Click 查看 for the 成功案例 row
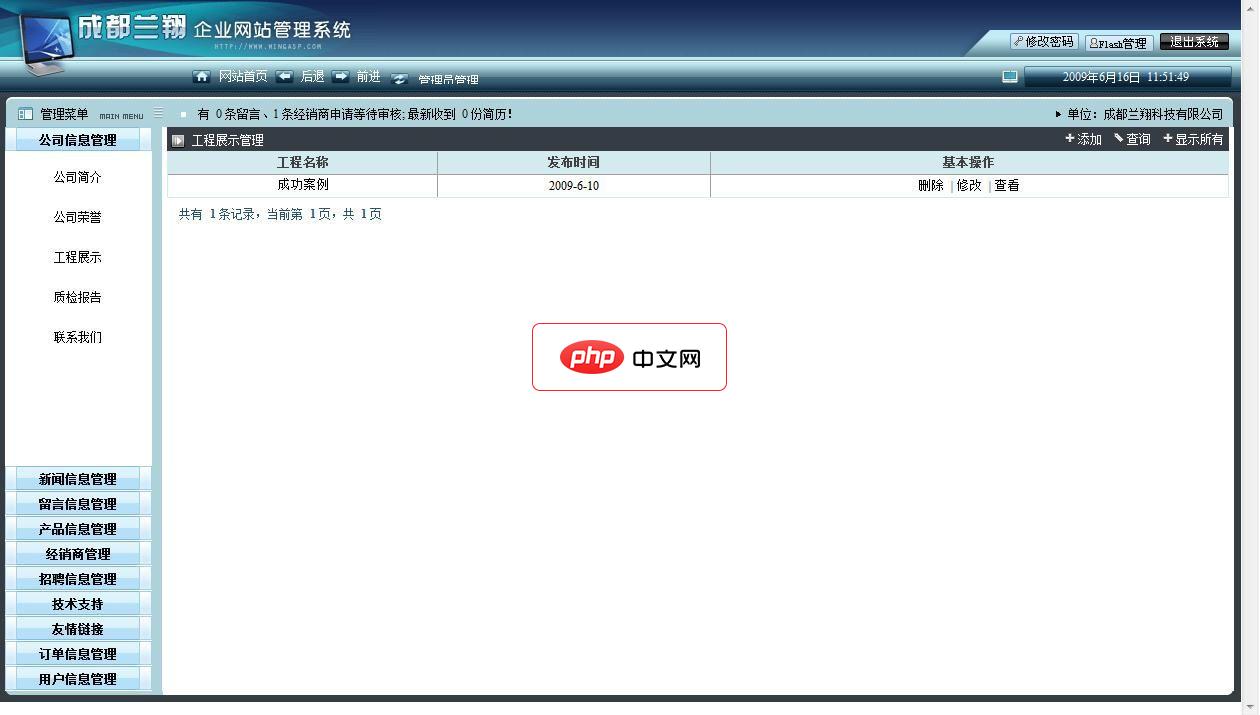This screenshot has width=1260, height=715. pyautogui.click(x=1007, y=186)
